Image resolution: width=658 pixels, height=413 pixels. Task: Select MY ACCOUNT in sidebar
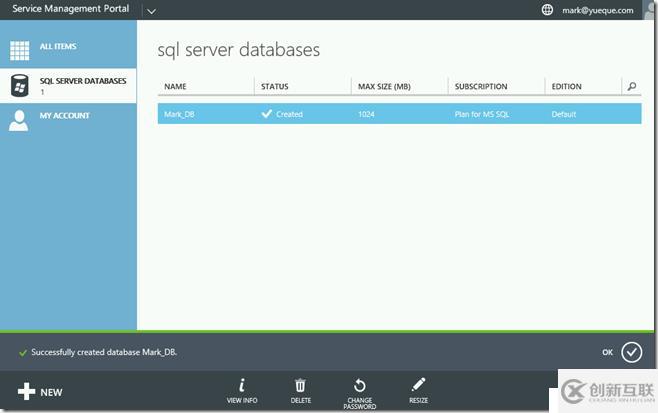(65, 116)
